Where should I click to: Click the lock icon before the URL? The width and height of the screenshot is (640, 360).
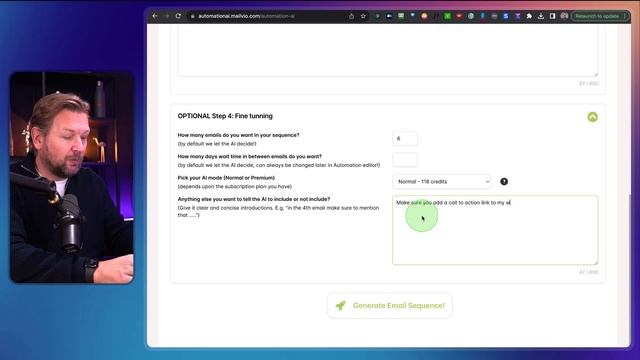[x=193, y=16]
